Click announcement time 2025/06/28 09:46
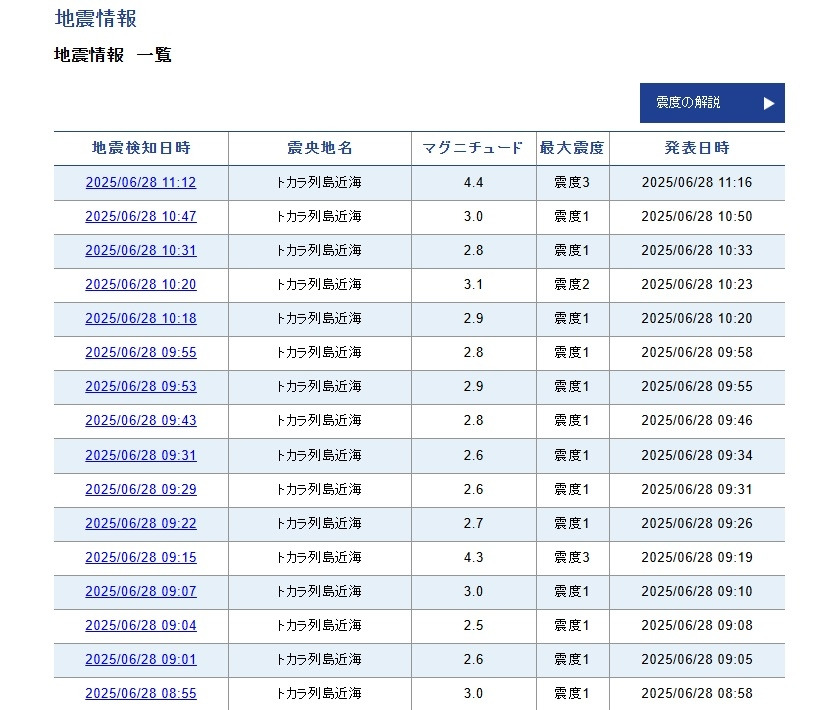 pos(697,421)
